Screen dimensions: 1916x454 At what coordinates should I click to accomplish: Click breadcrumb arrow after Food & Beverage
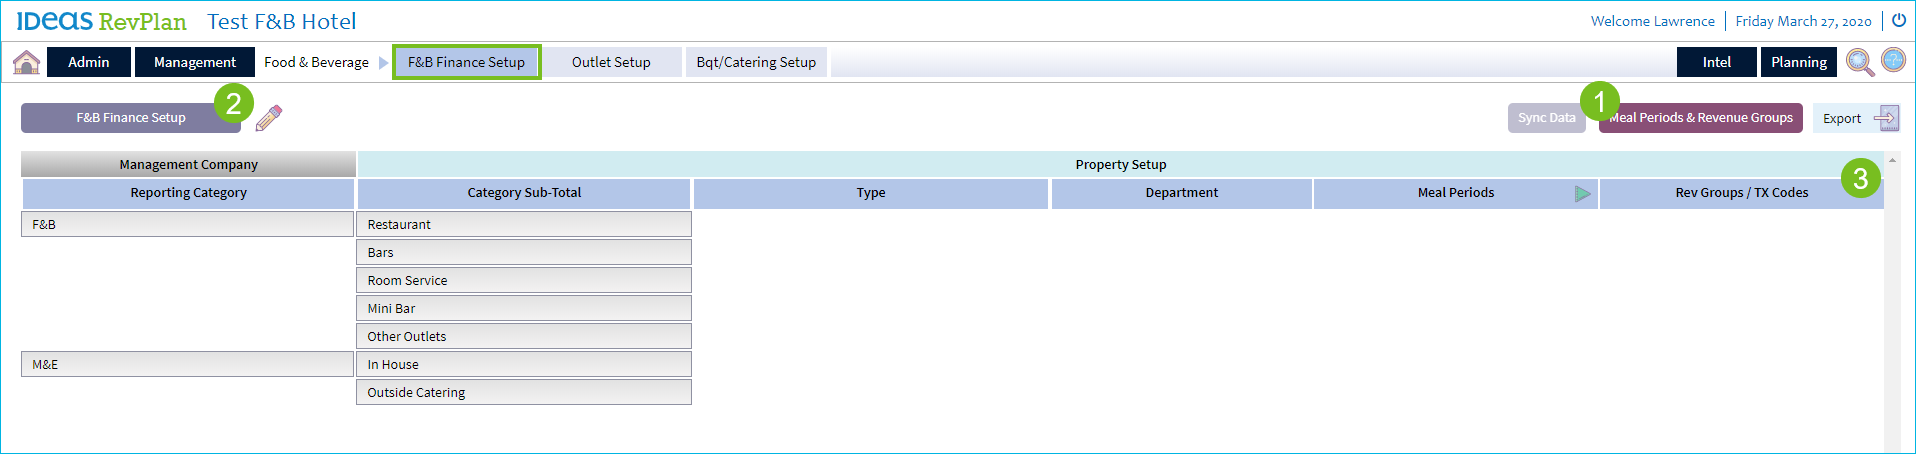383,62
